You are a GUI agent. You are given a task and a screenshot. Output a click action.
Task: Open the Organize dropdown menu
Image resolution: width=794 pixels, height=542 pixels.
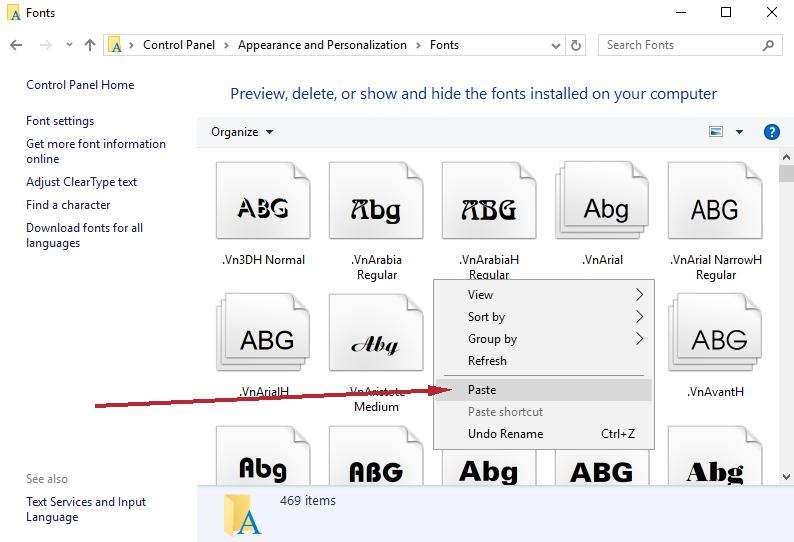(x=242, y=132)
